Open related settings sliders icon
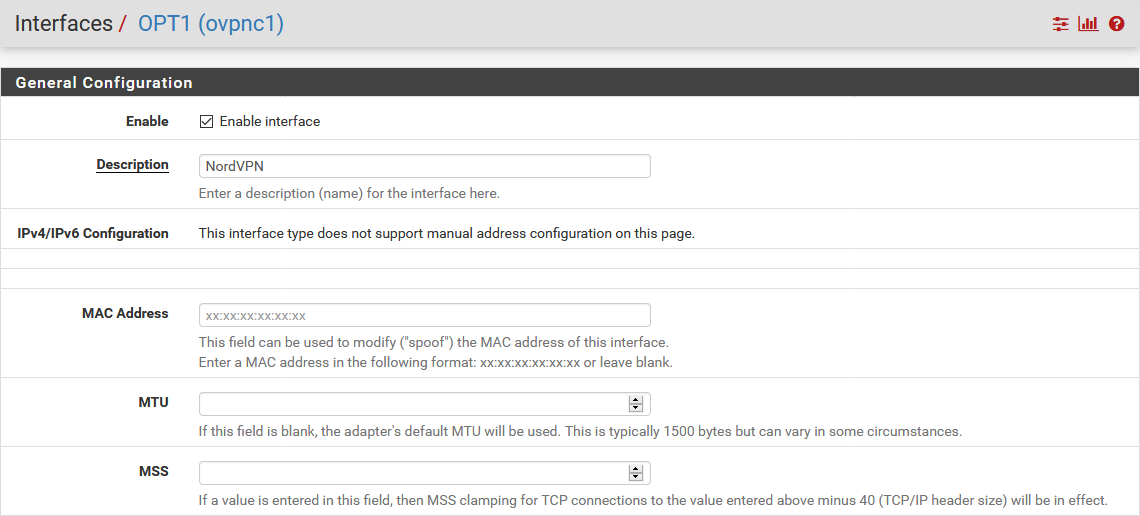The image size is (1140, 516). tap(1061, 24)
